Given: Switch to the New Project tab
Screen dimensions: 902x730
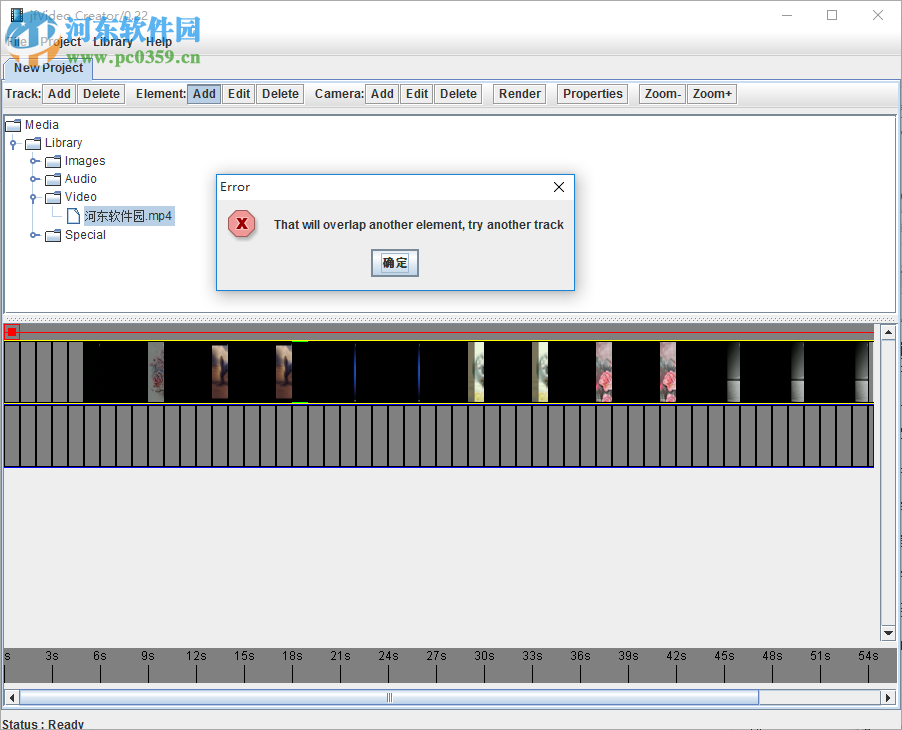Looking at the screenshot, I should point(48,68).
